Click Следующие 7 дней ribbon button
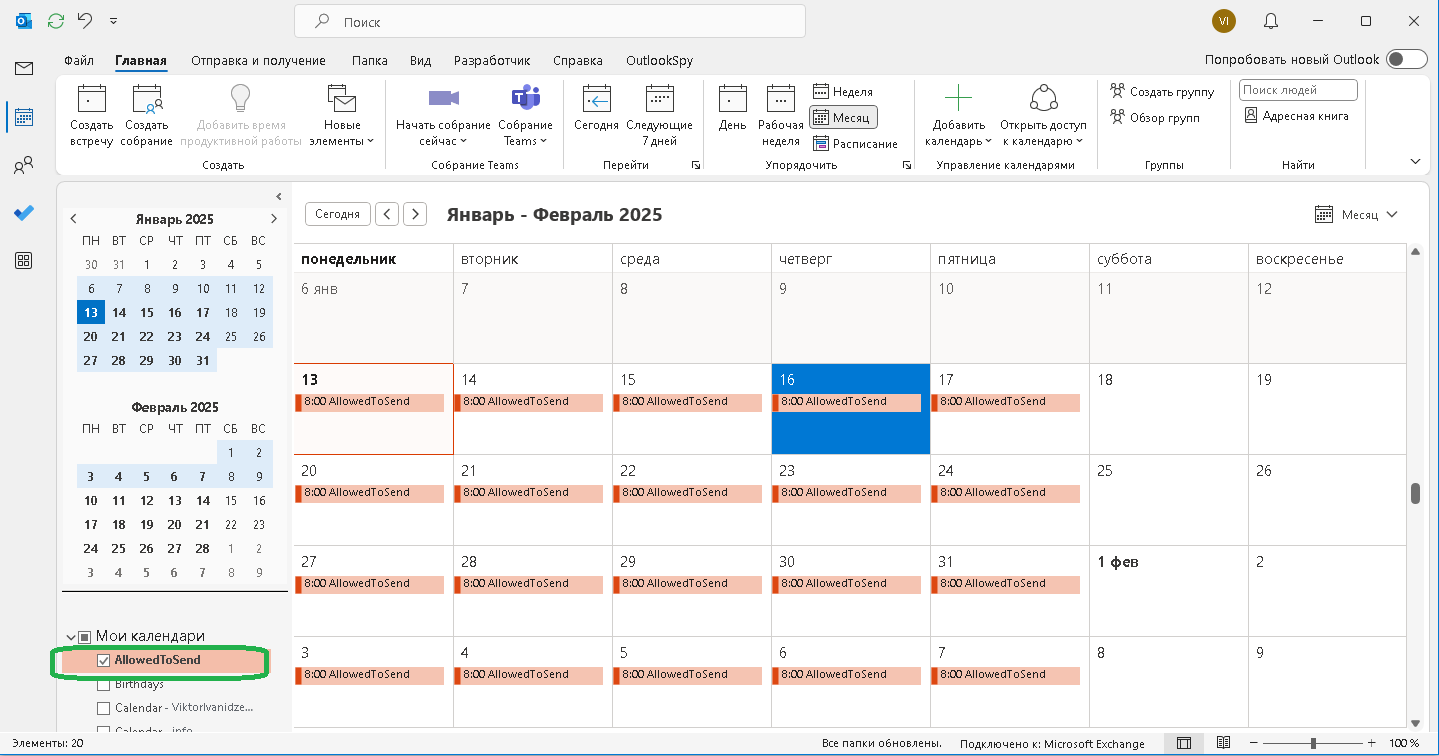Viewport: 1439px width, 756px height. [659, 115]
